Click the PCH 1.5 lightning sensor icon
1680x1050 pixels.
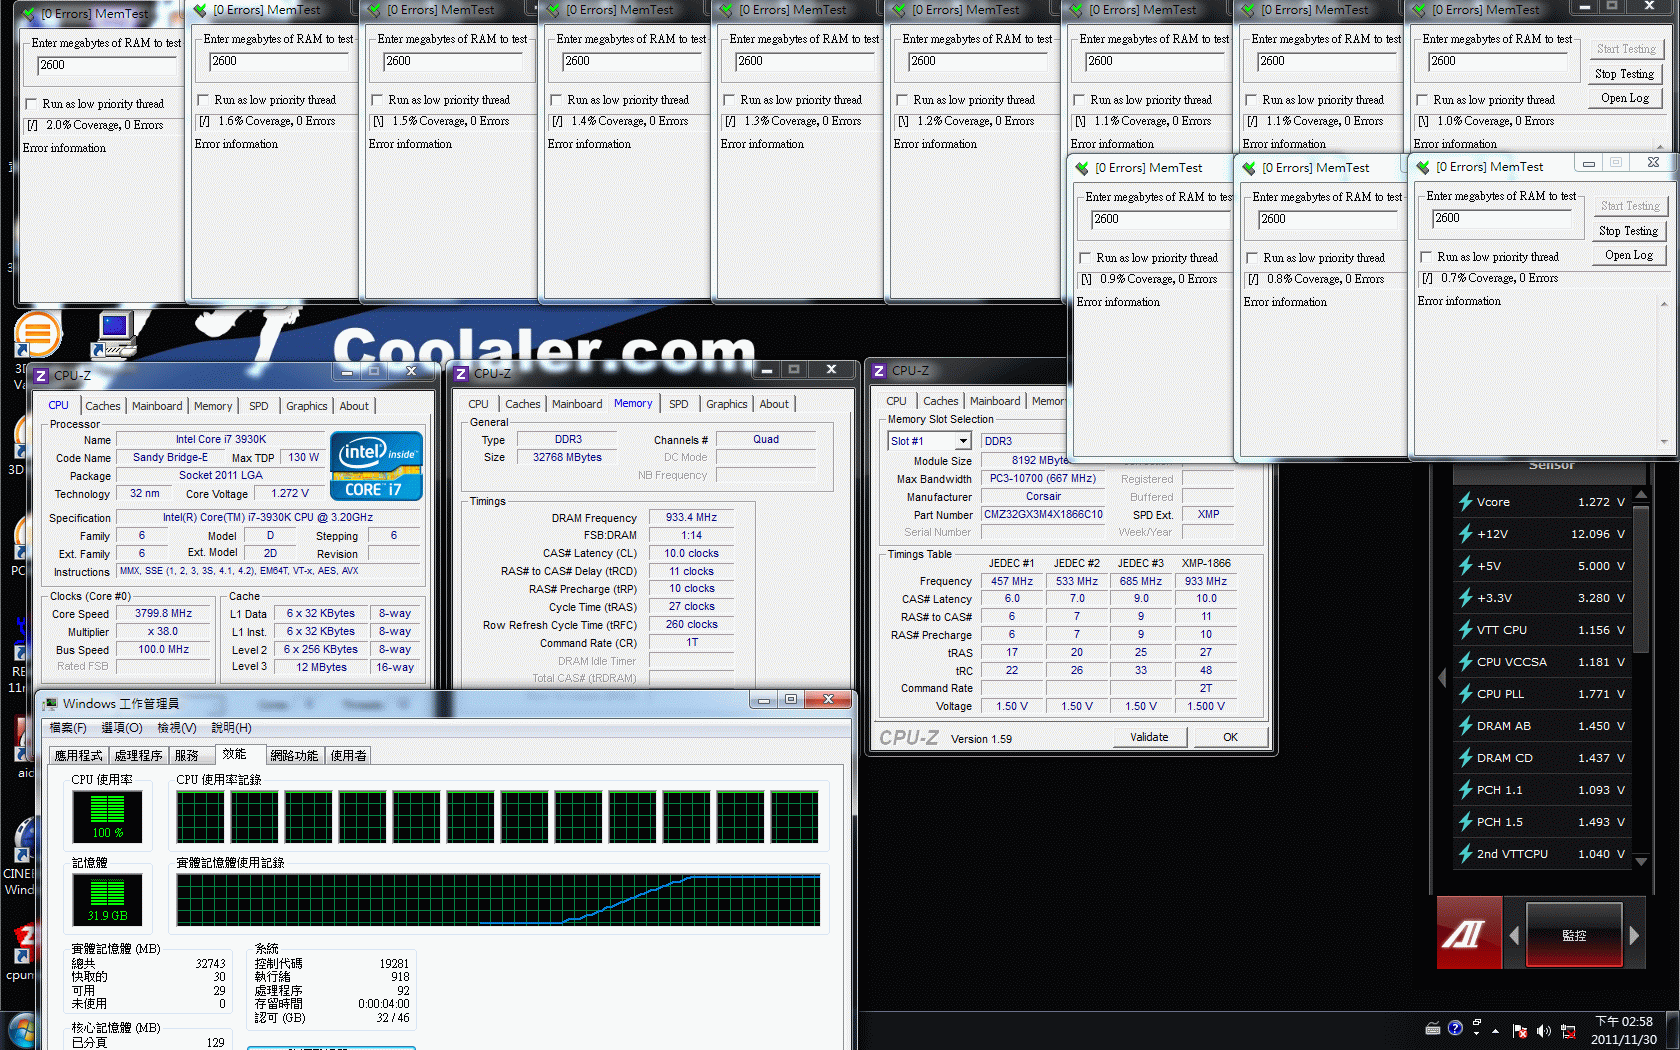coord(1465,822)
